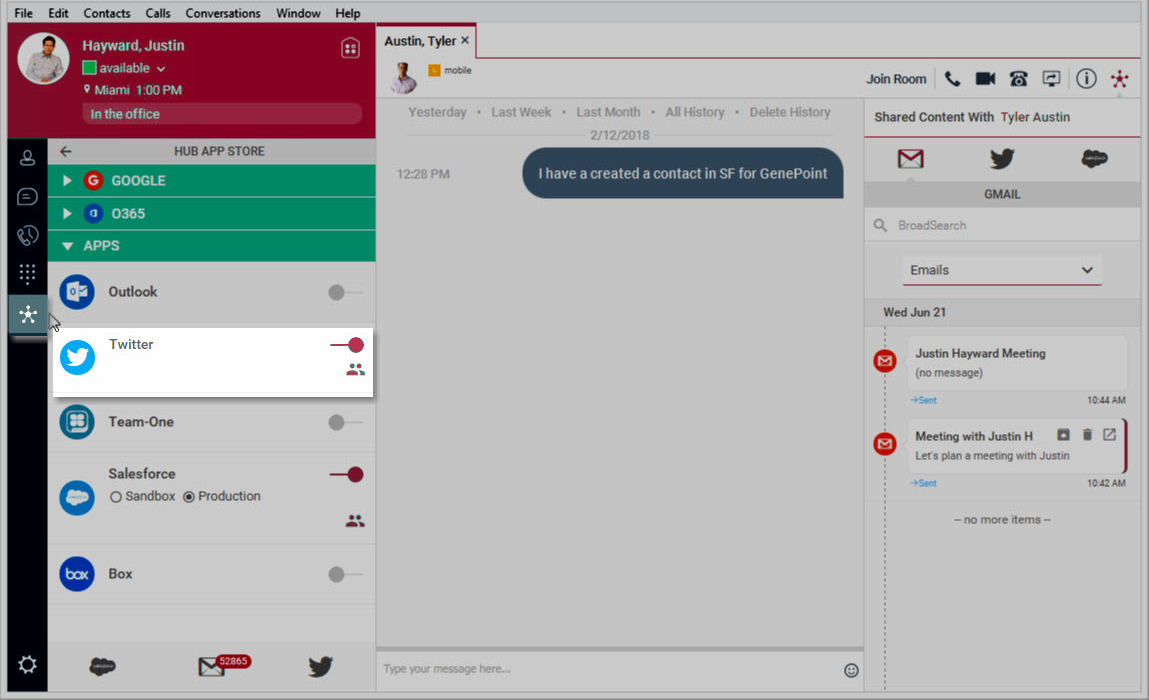Viewport: 1149px width, 700px height.
Task: Close the Austin, Tyler tab
Action: point(465,40)
